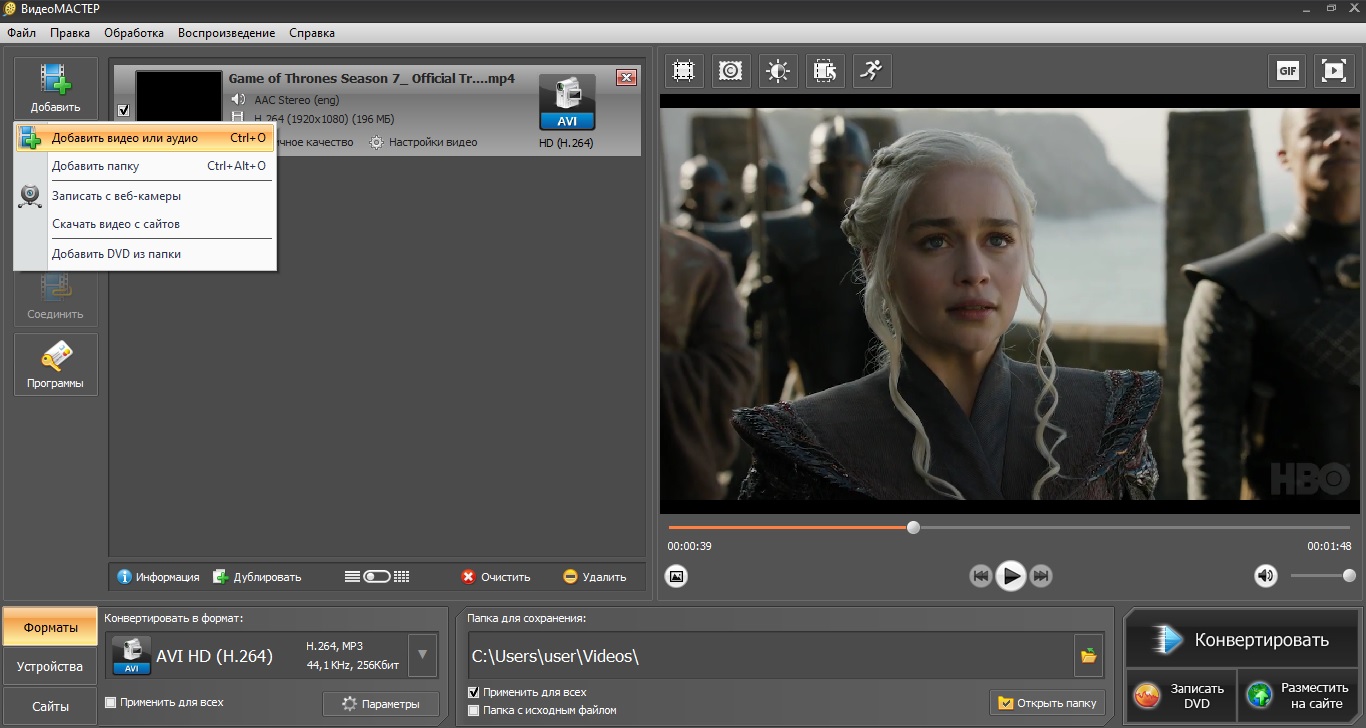Take a snapshot with the screenshot icon

pos(677,576)
